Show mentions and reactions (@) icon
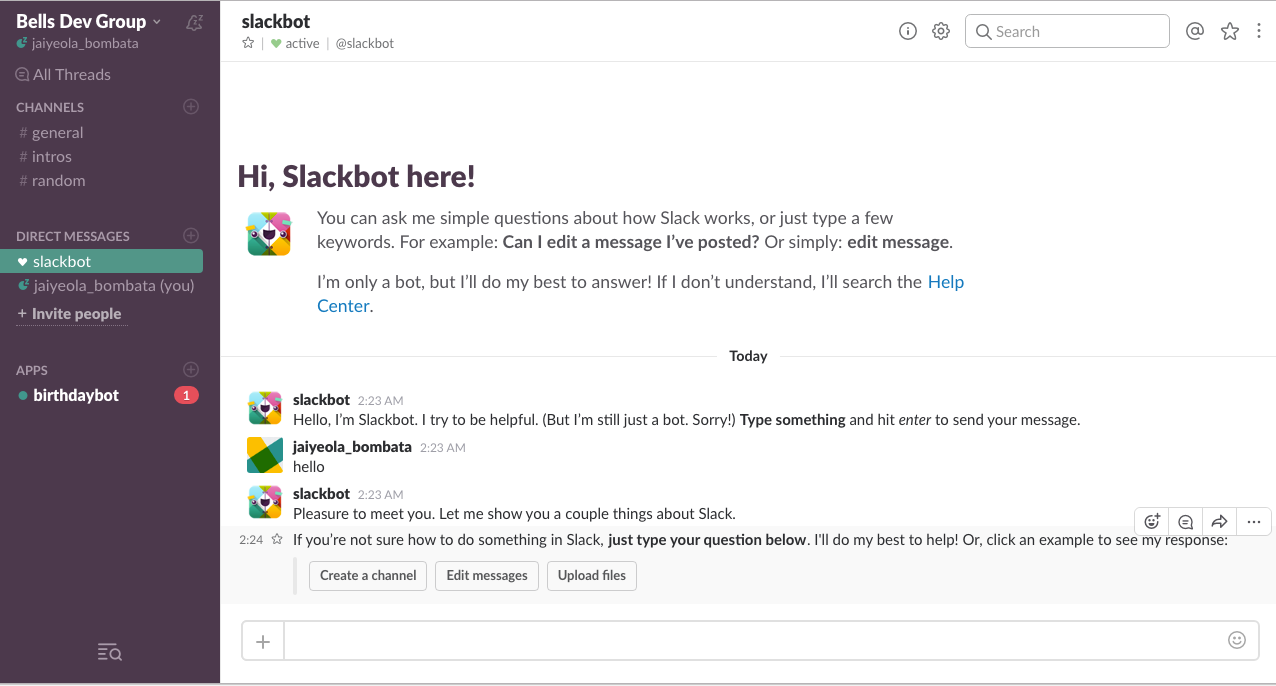This screenshot has width=1276, height=686. pyautogui.click(x=1194, y=31)
